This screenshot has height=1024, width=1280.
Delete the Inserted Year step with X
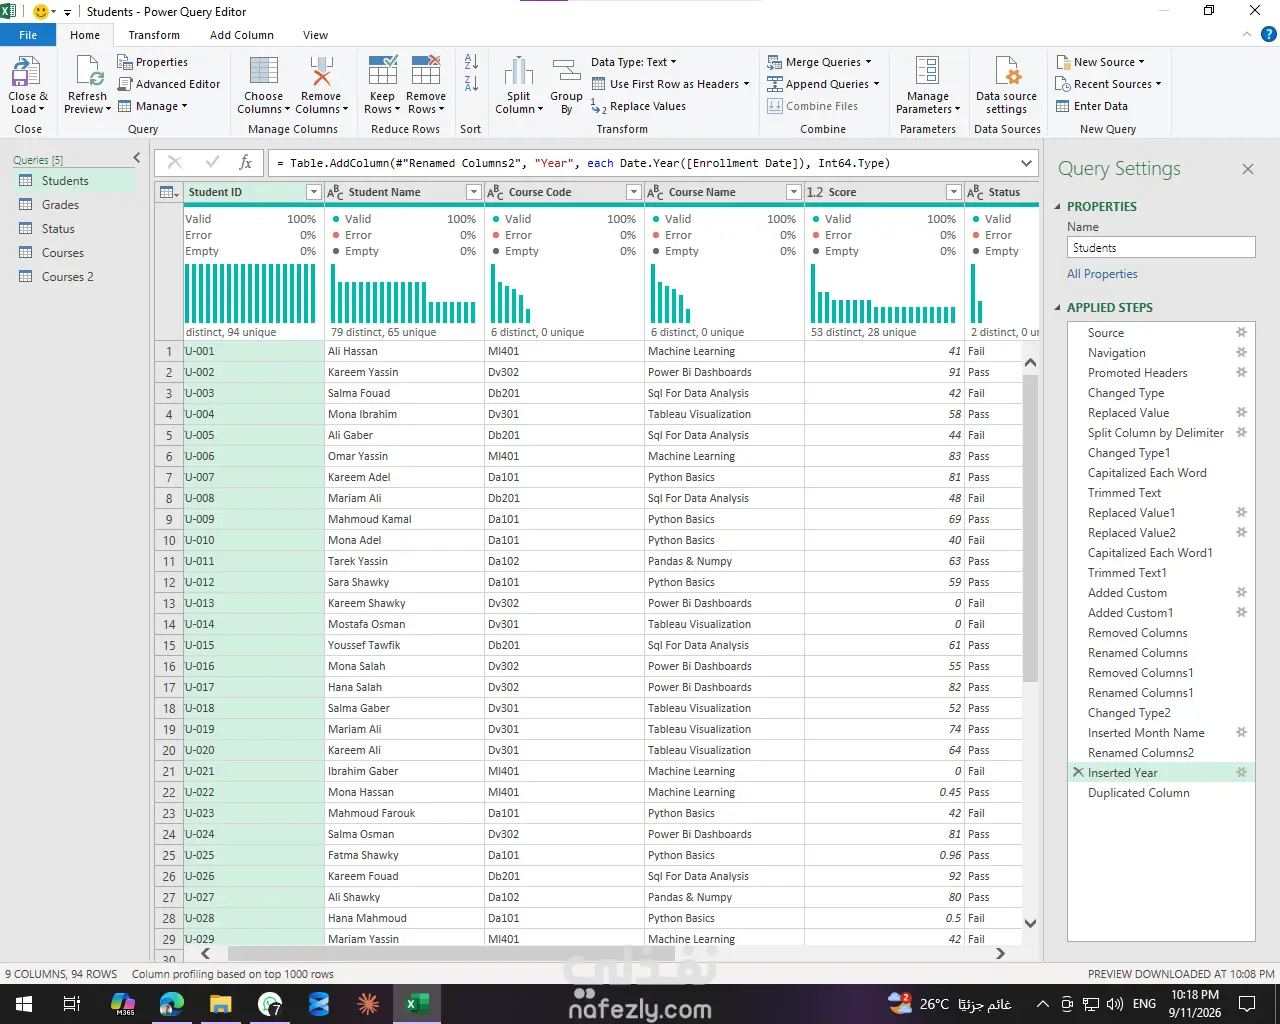(1078, 773)
